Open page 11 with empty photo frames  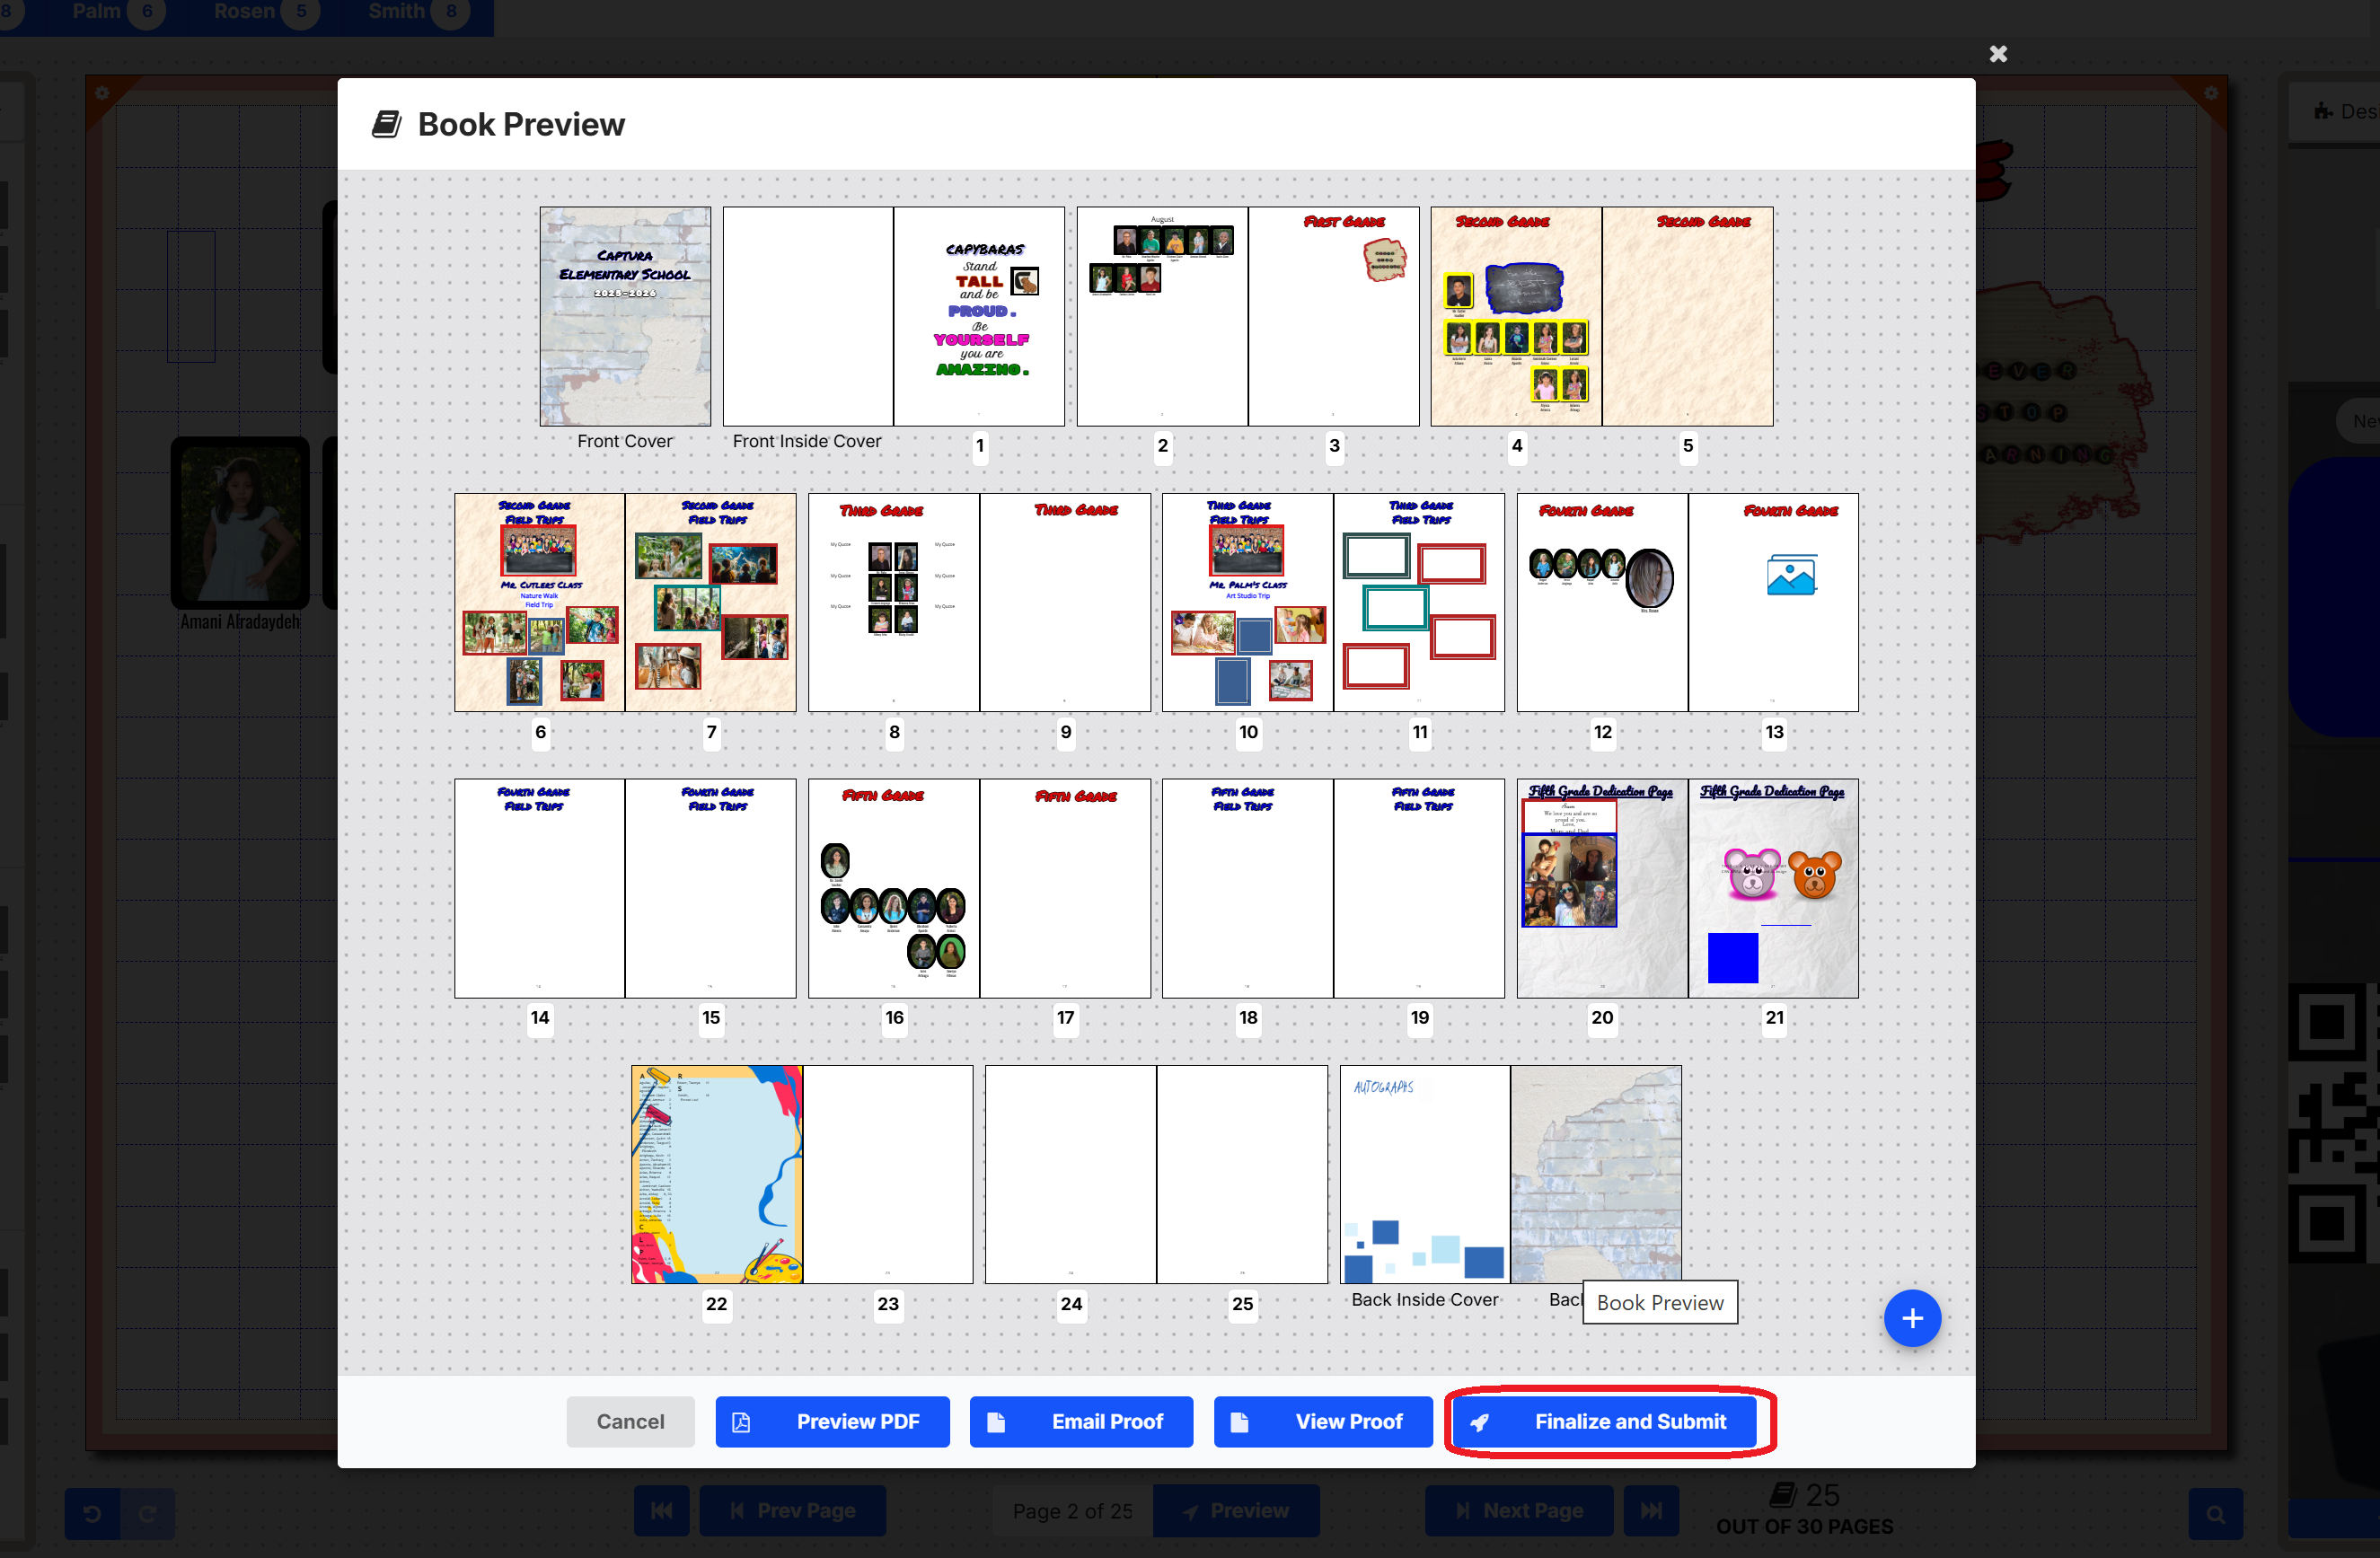coord(1418,602)
